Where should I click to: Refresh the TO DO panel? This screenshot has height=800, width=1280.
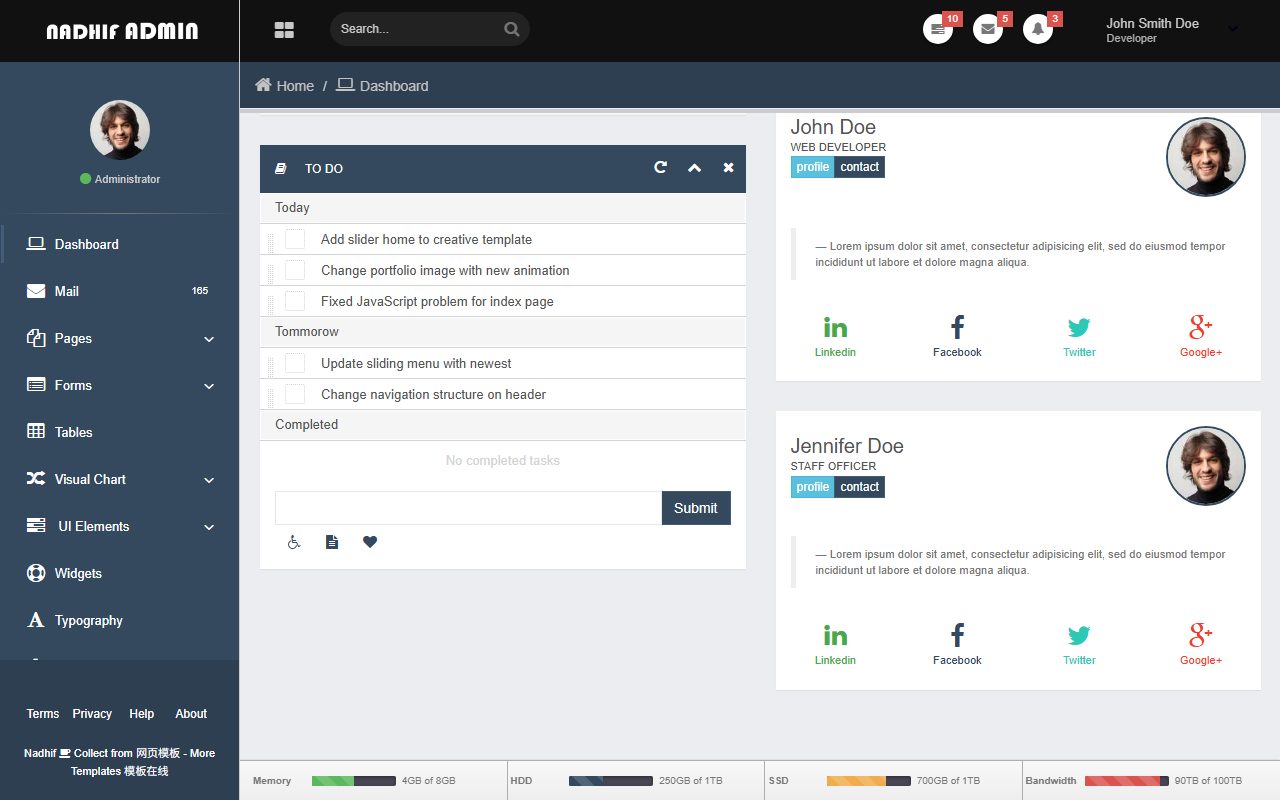(660, 168)
